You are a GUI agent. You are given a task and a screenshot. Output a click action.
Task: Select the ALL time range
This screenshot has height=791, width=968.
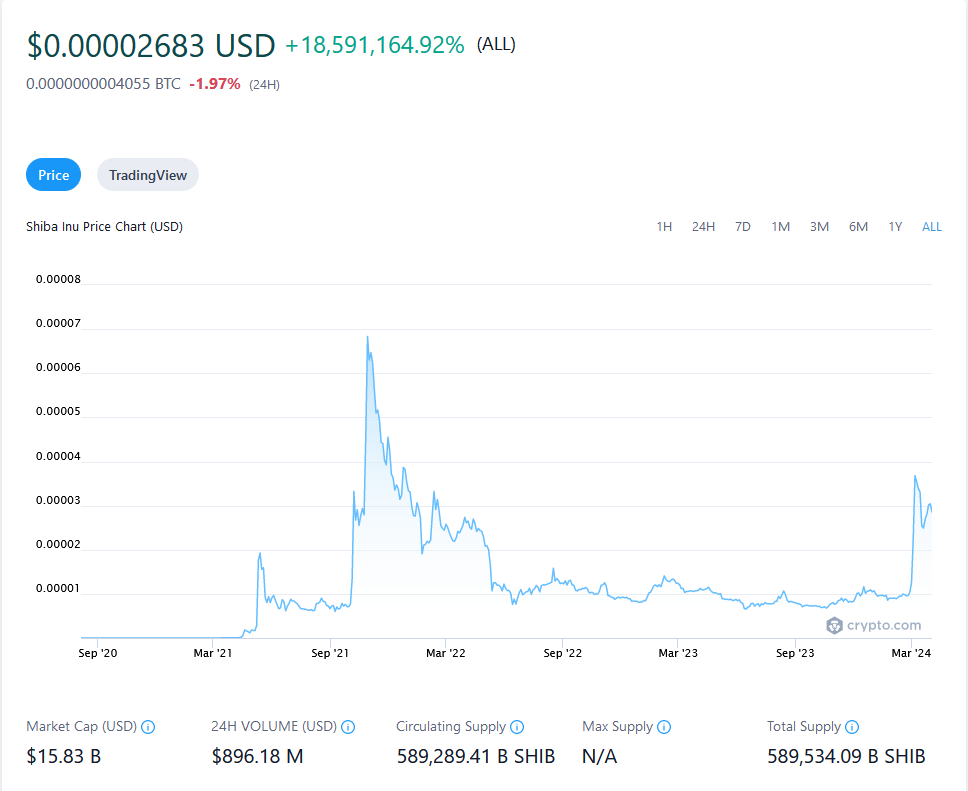tap(932, 227)
